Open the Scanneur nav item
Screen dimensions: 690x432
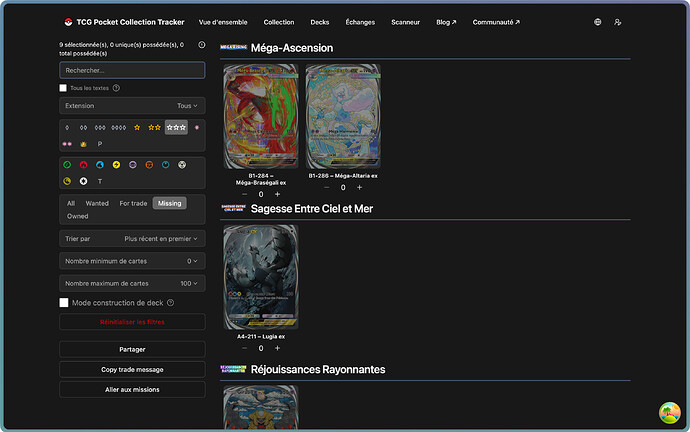coord(406,22)
